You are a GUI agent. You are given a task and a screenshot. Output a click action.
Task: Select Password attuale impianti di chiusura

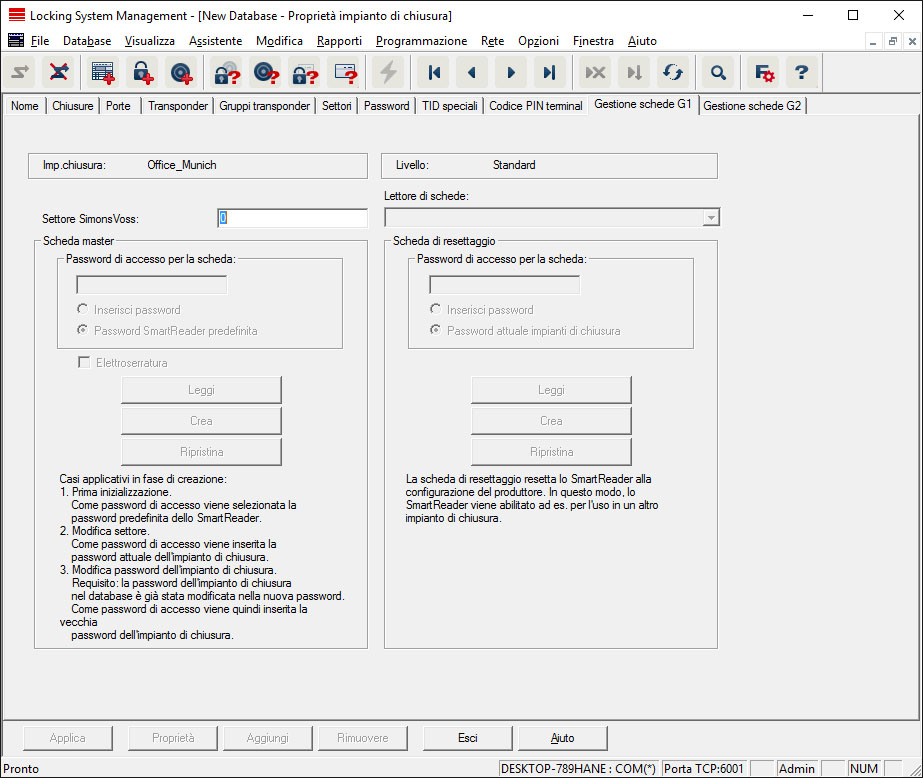[436, 331]
